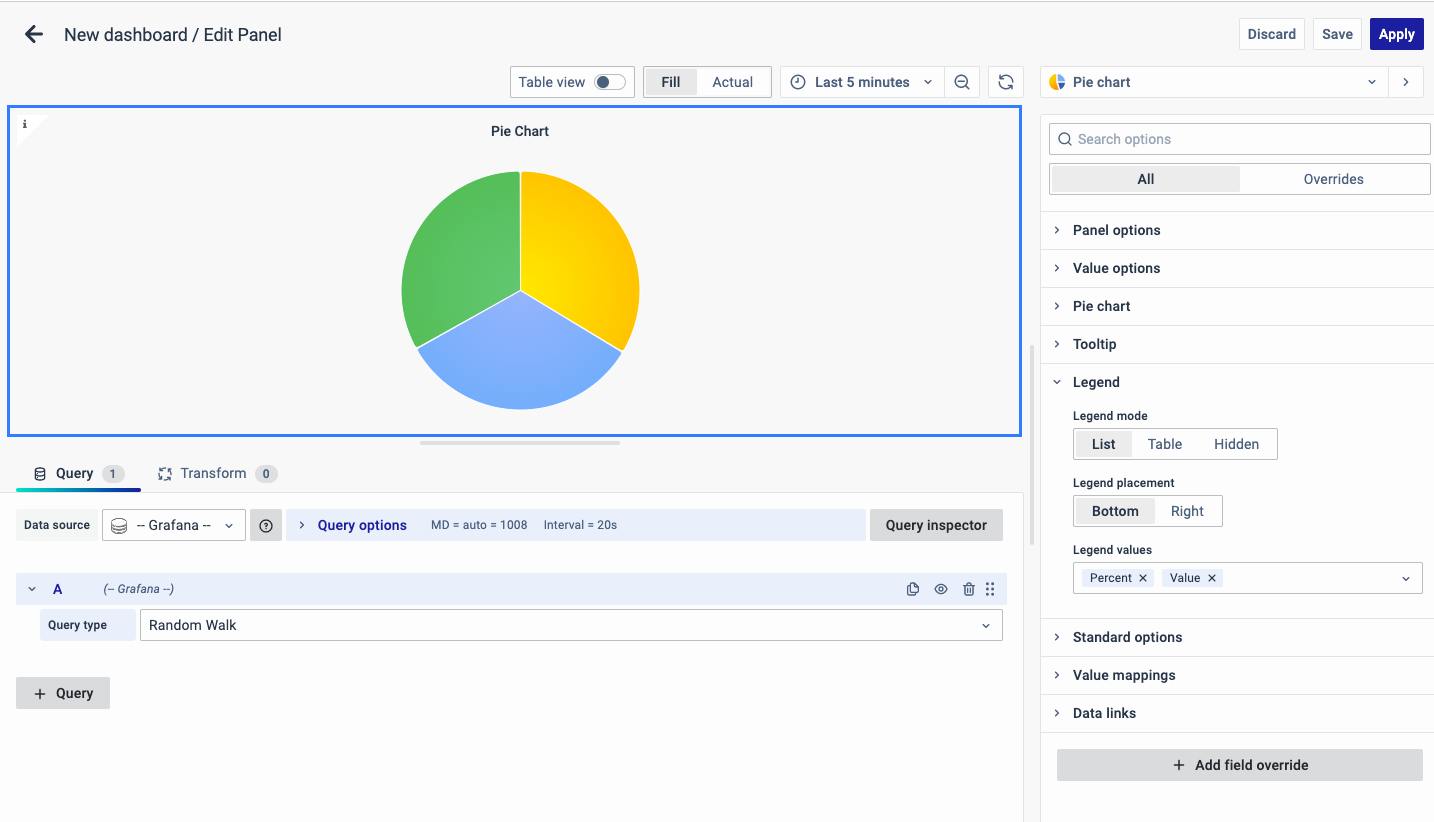Open the Pie chart visualization picker

[1214, 82]
